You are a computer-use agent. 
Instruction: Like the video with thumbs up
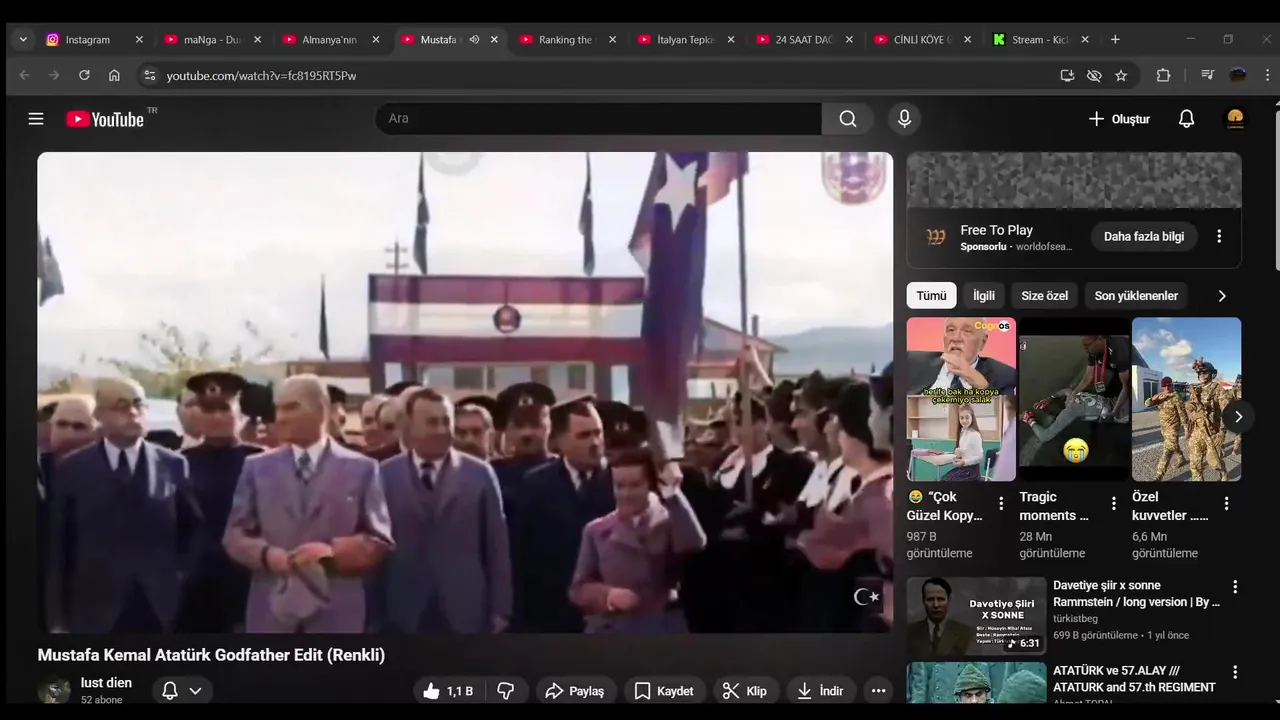pyautogui.click(x=447, y=691)
